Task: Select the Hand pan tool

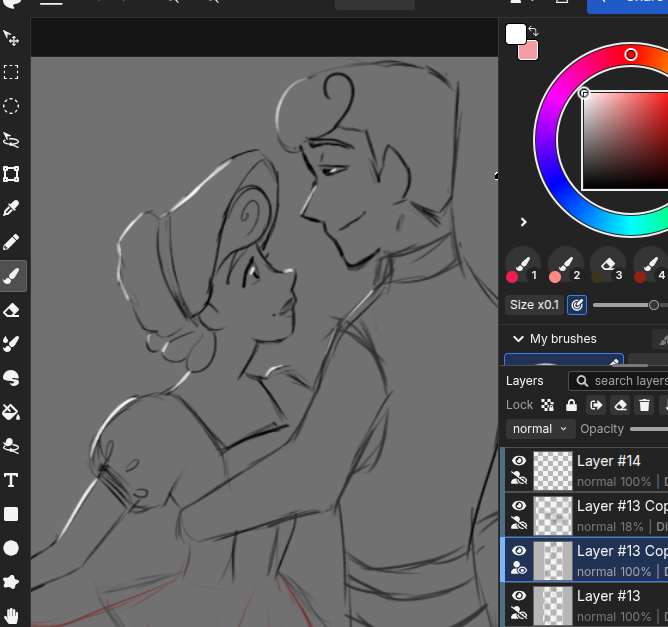Action: click(x=11, y=616)
